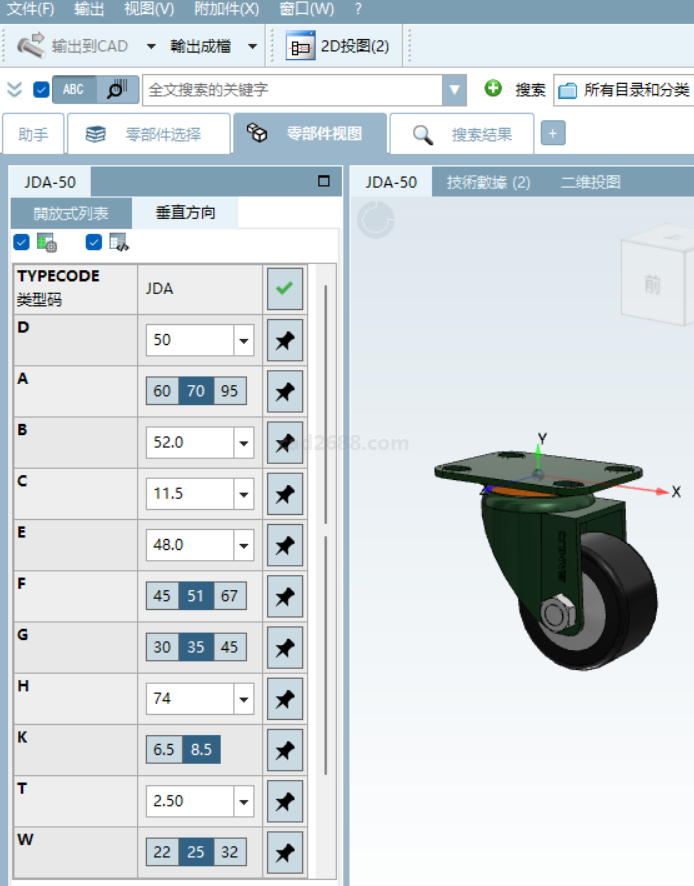Screen dimensions: 694x886
Task: Open the full-text search history dropdown
Action: pyautogui.click(x=455, y=90)
